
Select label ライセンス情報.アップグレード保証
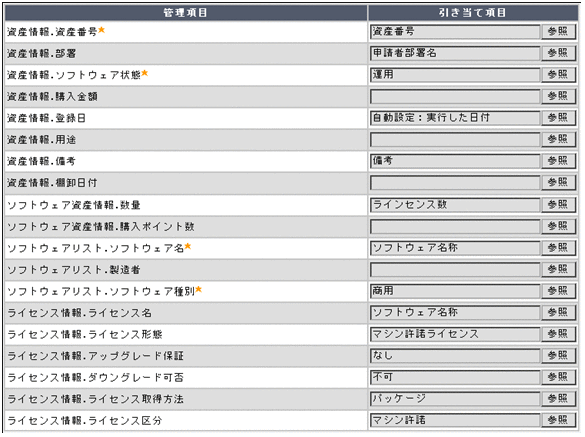click(x=96, y=356)
